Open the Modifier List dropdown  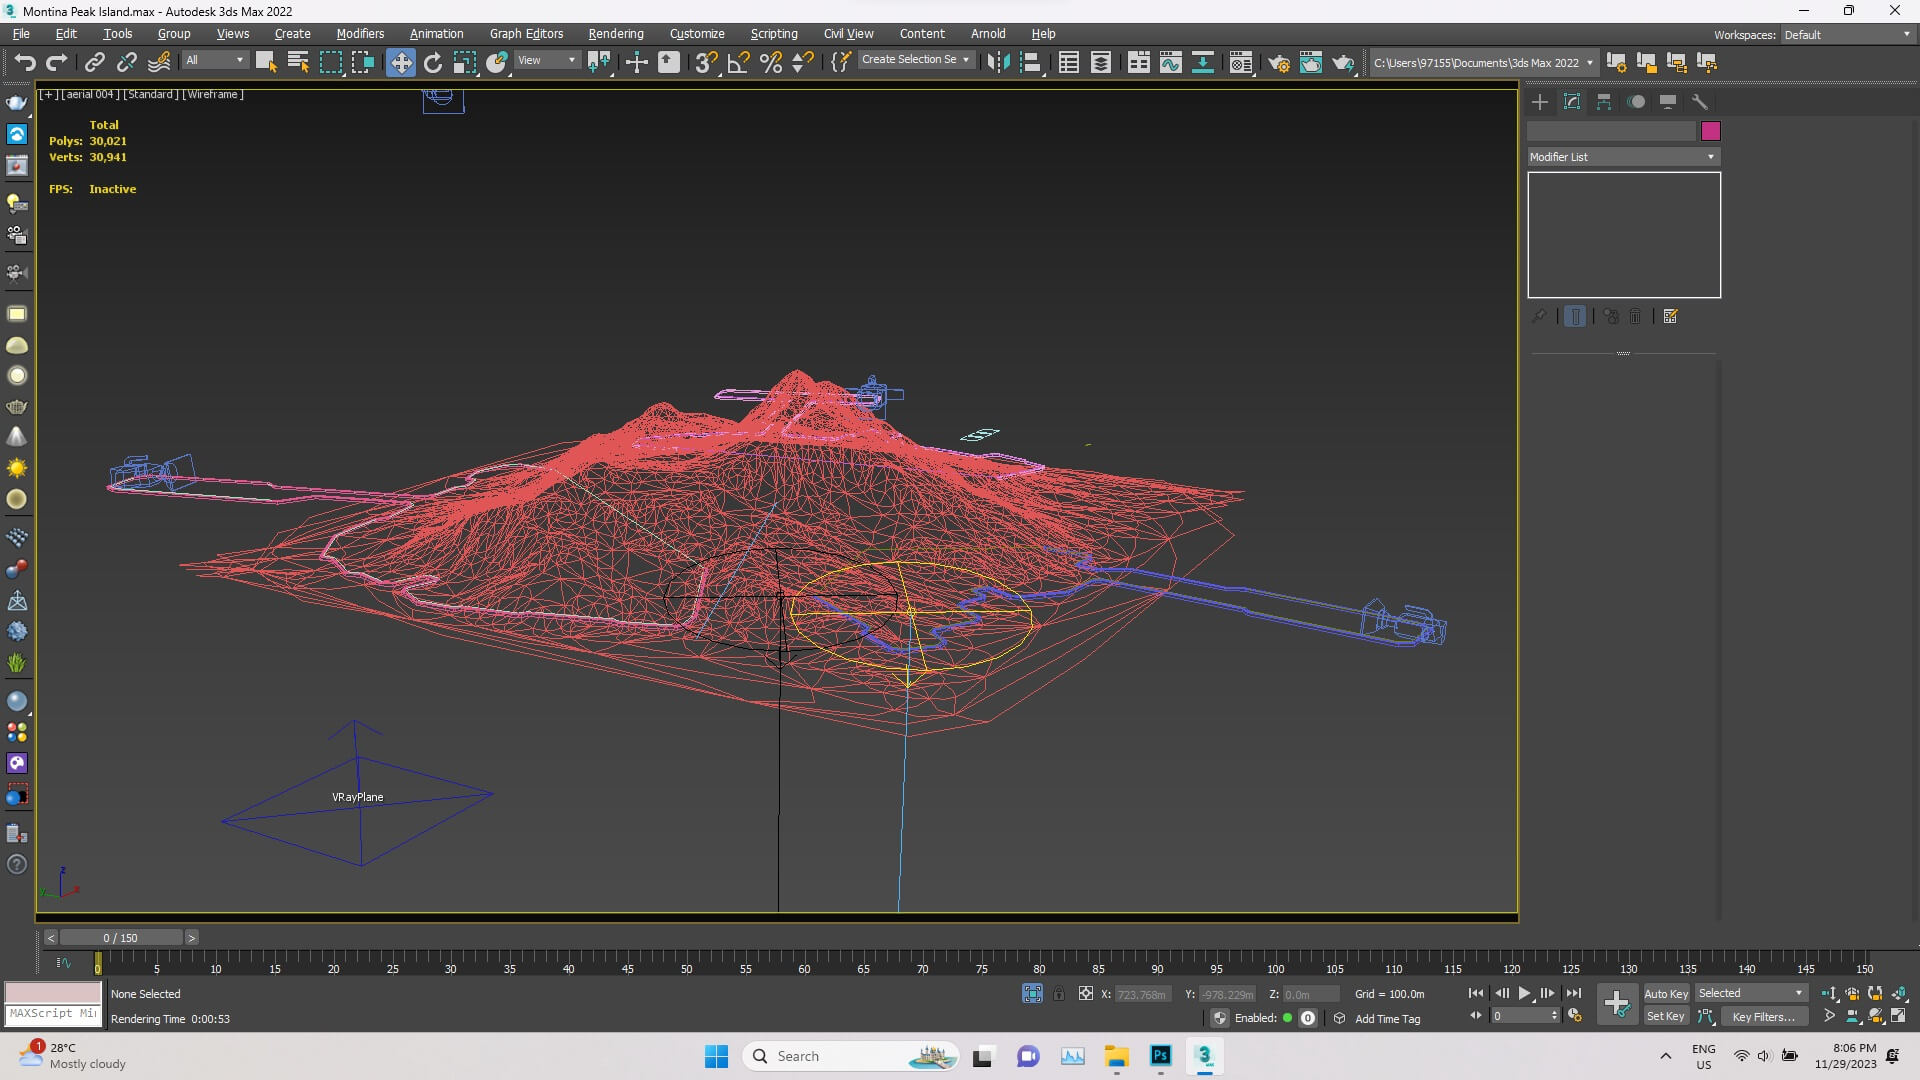pos(1622,157)
